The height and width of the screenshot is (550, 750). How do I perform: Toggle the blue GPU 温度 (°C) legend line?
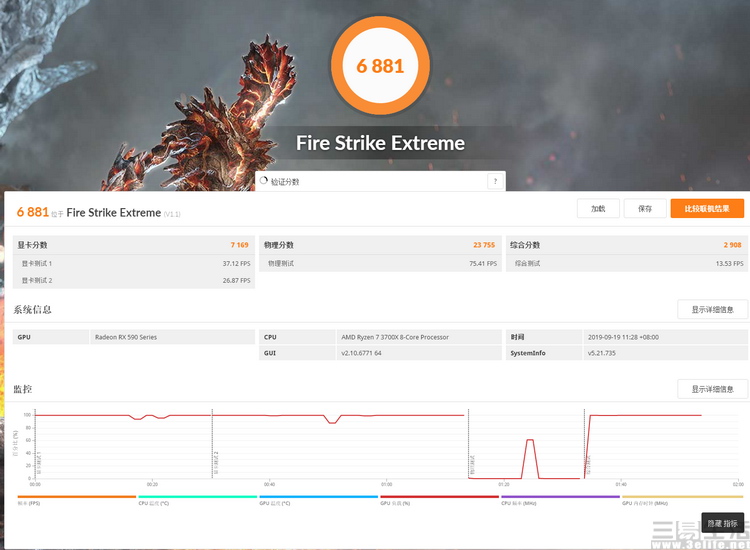(x=319, y=497)
